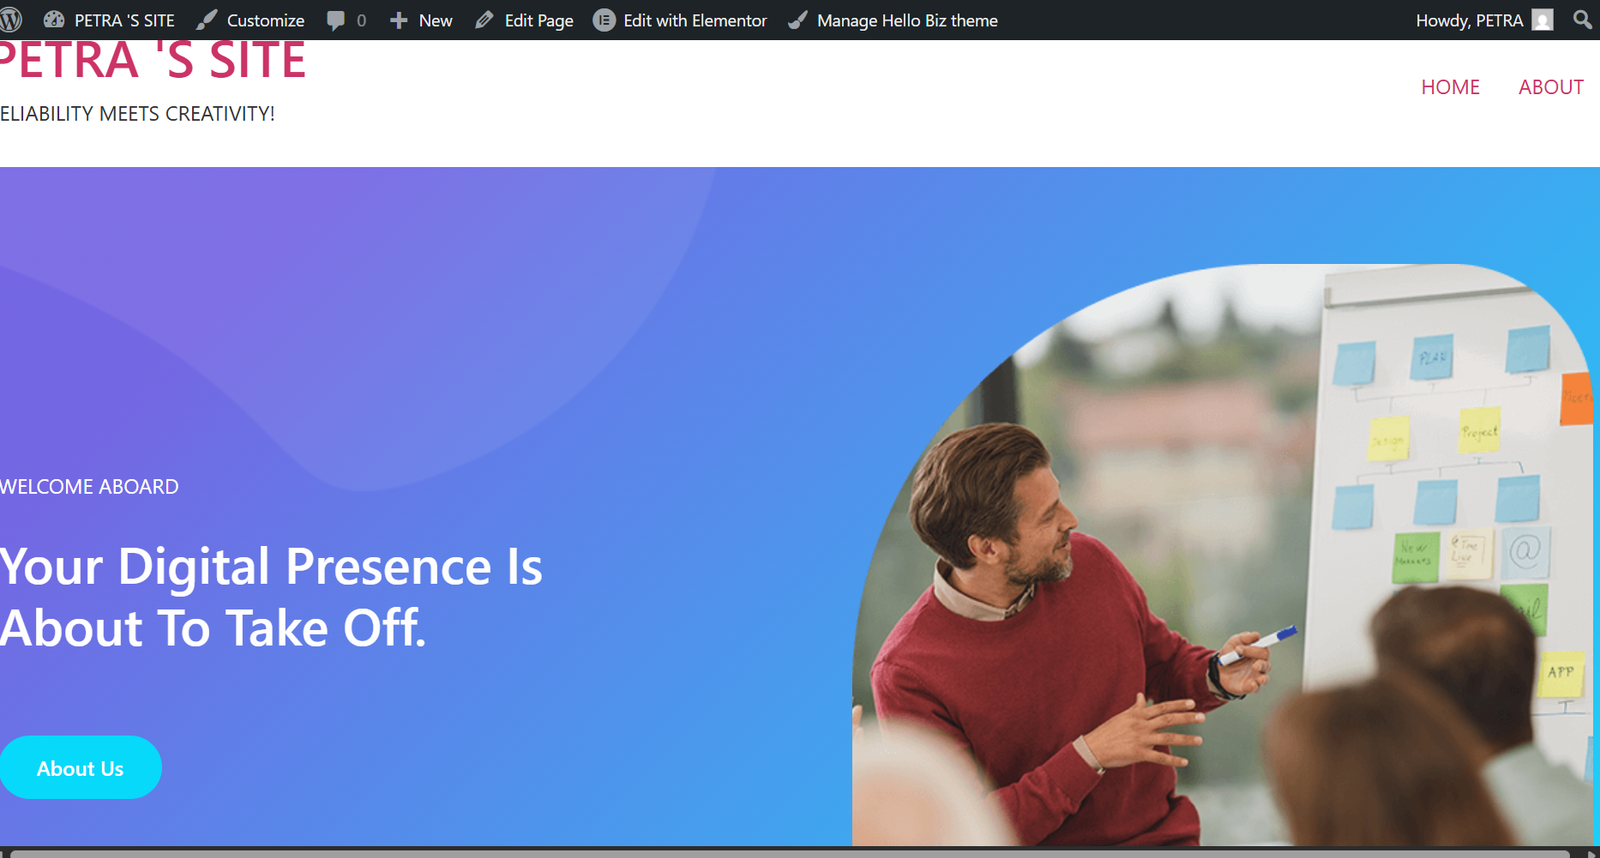
Task: Click the WordPress logo icon
Action: pos(11,20)
